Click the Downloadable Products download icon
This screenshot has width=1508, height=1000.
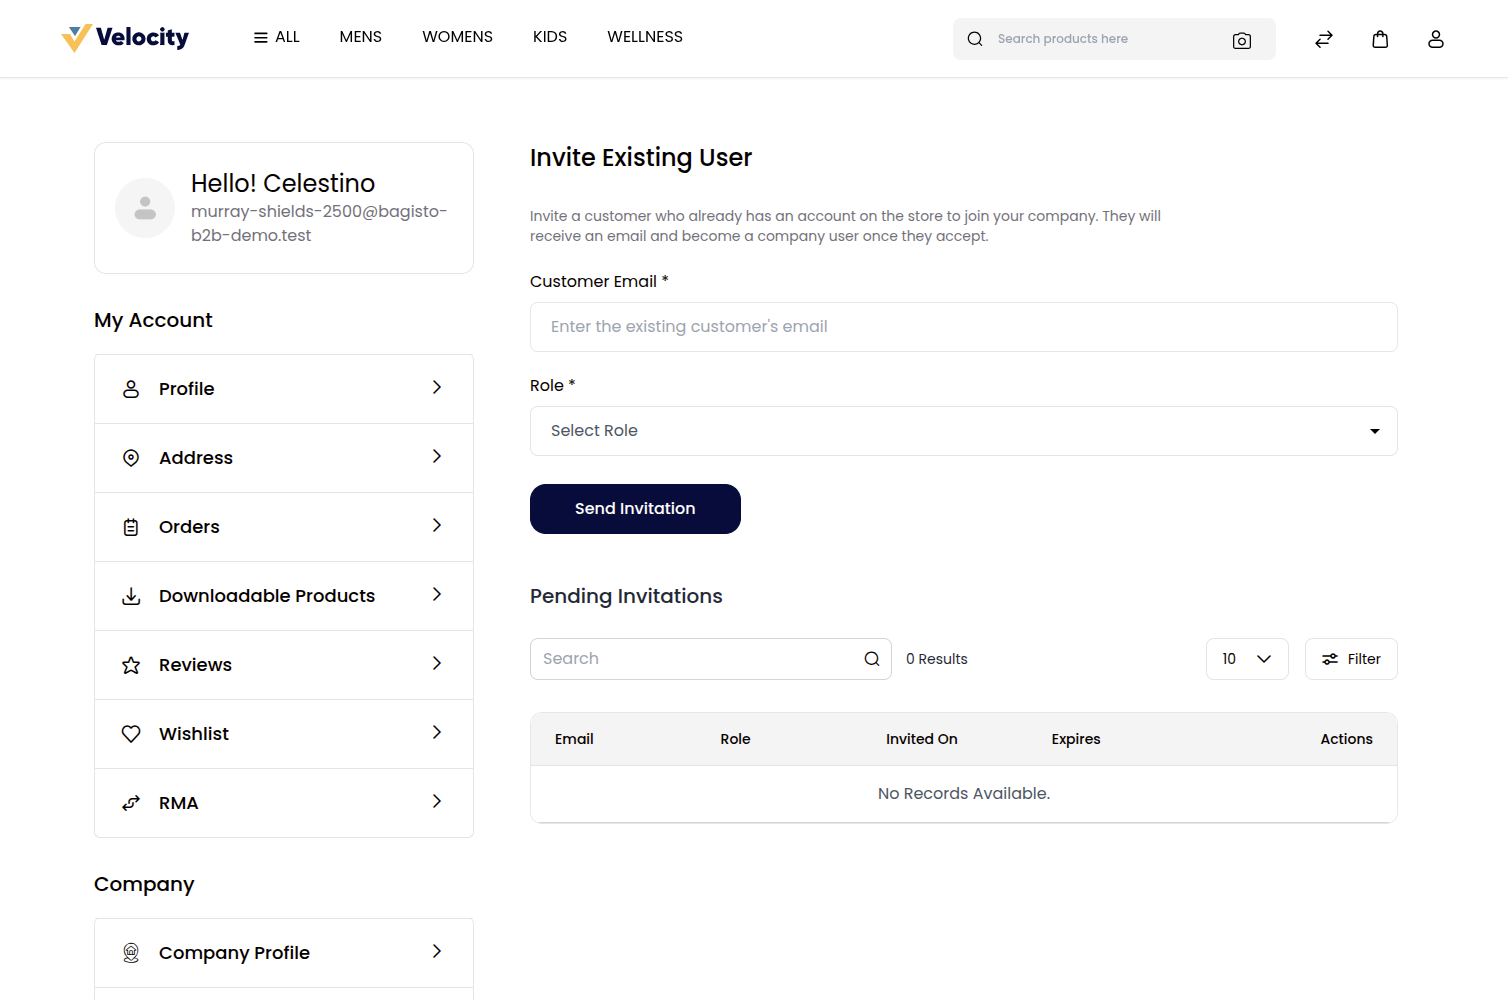click(x=131, y=596)
